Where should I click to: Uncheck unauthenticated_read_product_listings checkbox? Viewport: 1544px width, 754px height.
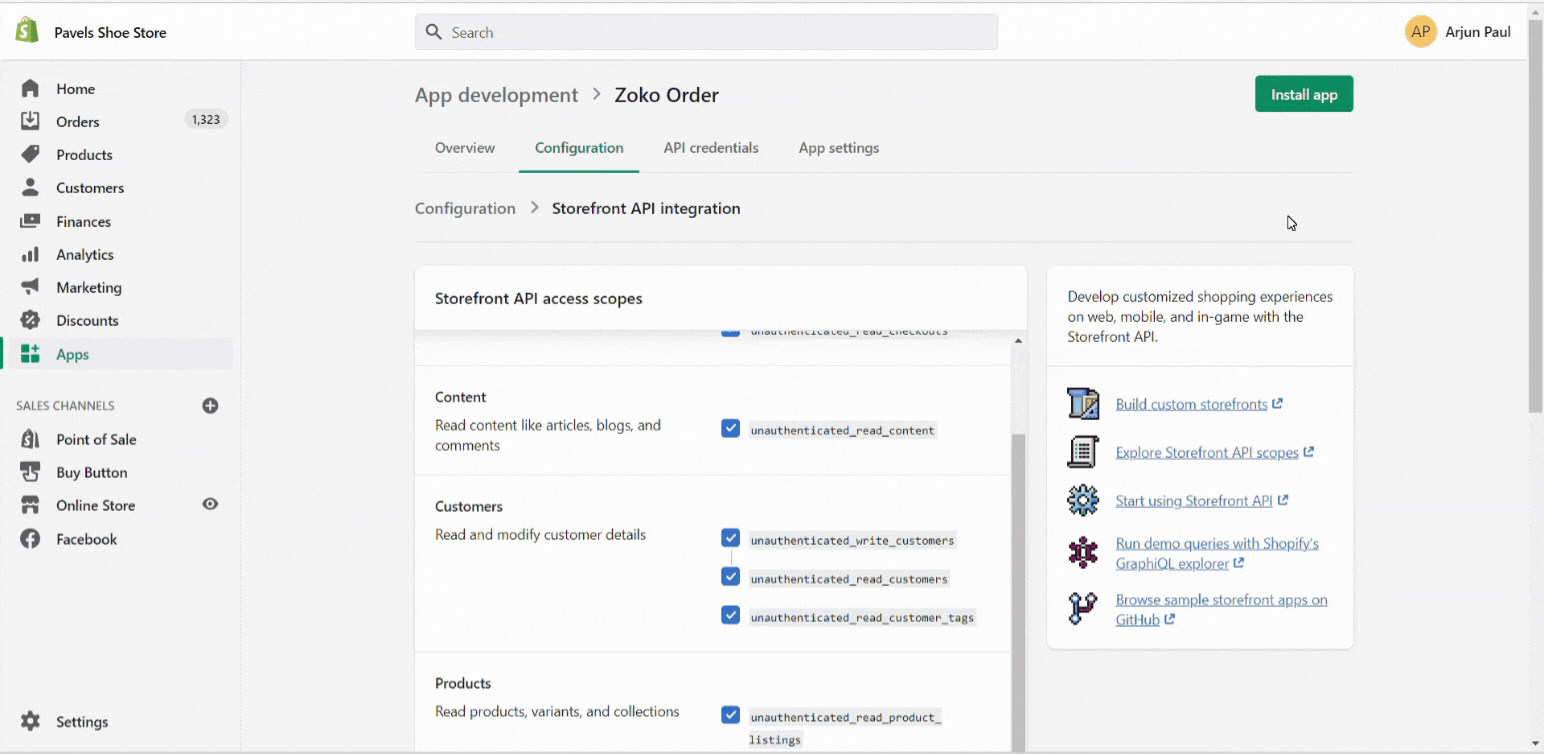click(730, 715)
